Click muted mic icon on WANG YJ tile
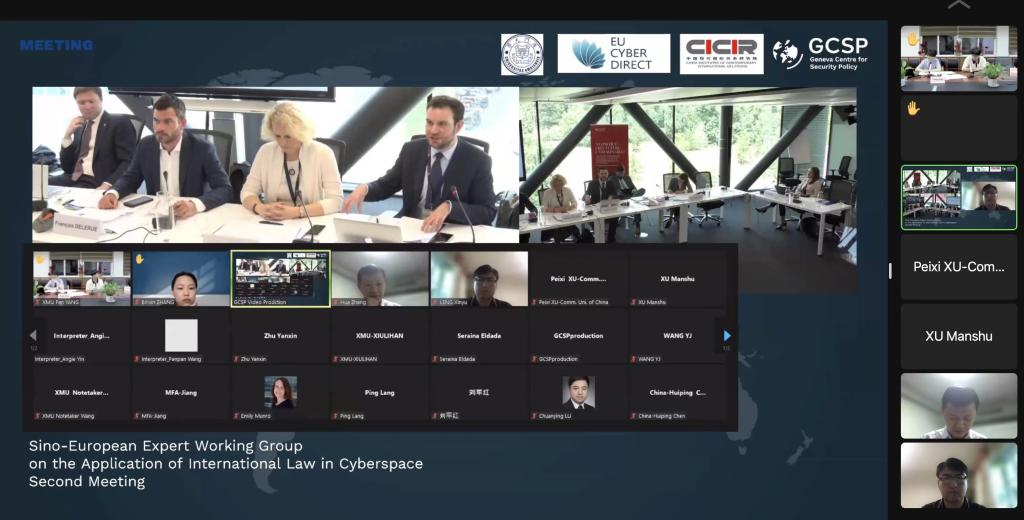 (634, 358)
